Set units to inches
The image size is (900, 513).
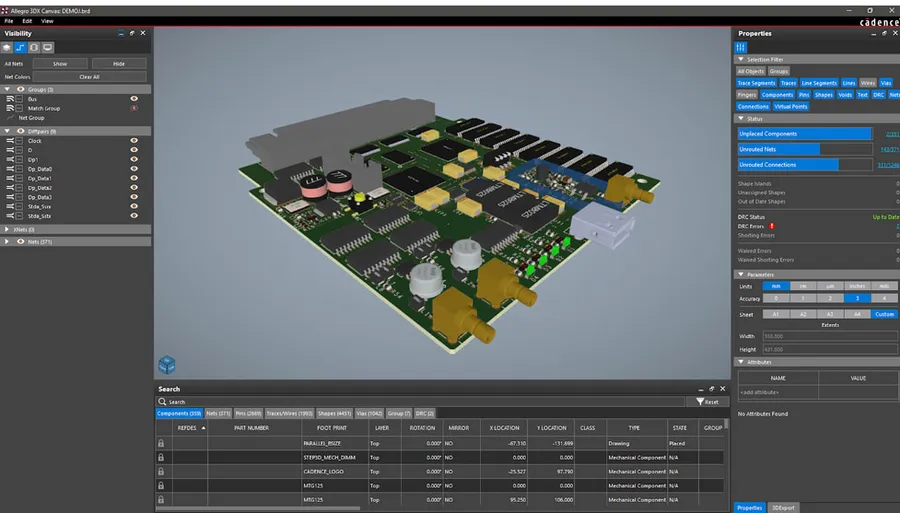click(857, 286)
